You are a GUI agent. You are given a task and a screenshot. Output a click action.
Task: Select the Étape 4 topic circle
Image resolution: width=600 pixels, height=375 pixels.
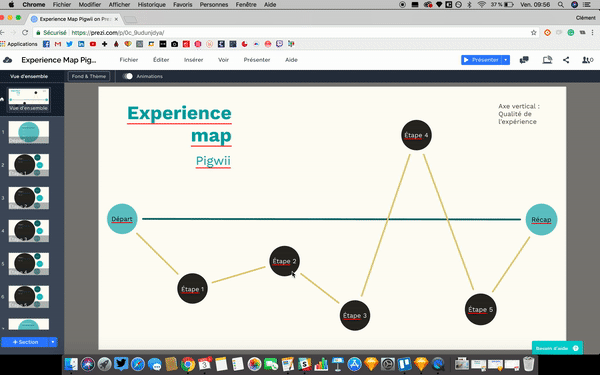(416, 135)
